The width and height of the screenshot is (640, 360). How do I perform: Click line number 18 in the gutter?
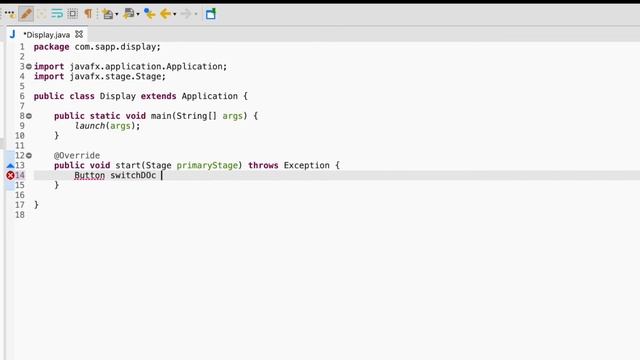(20, 215)
